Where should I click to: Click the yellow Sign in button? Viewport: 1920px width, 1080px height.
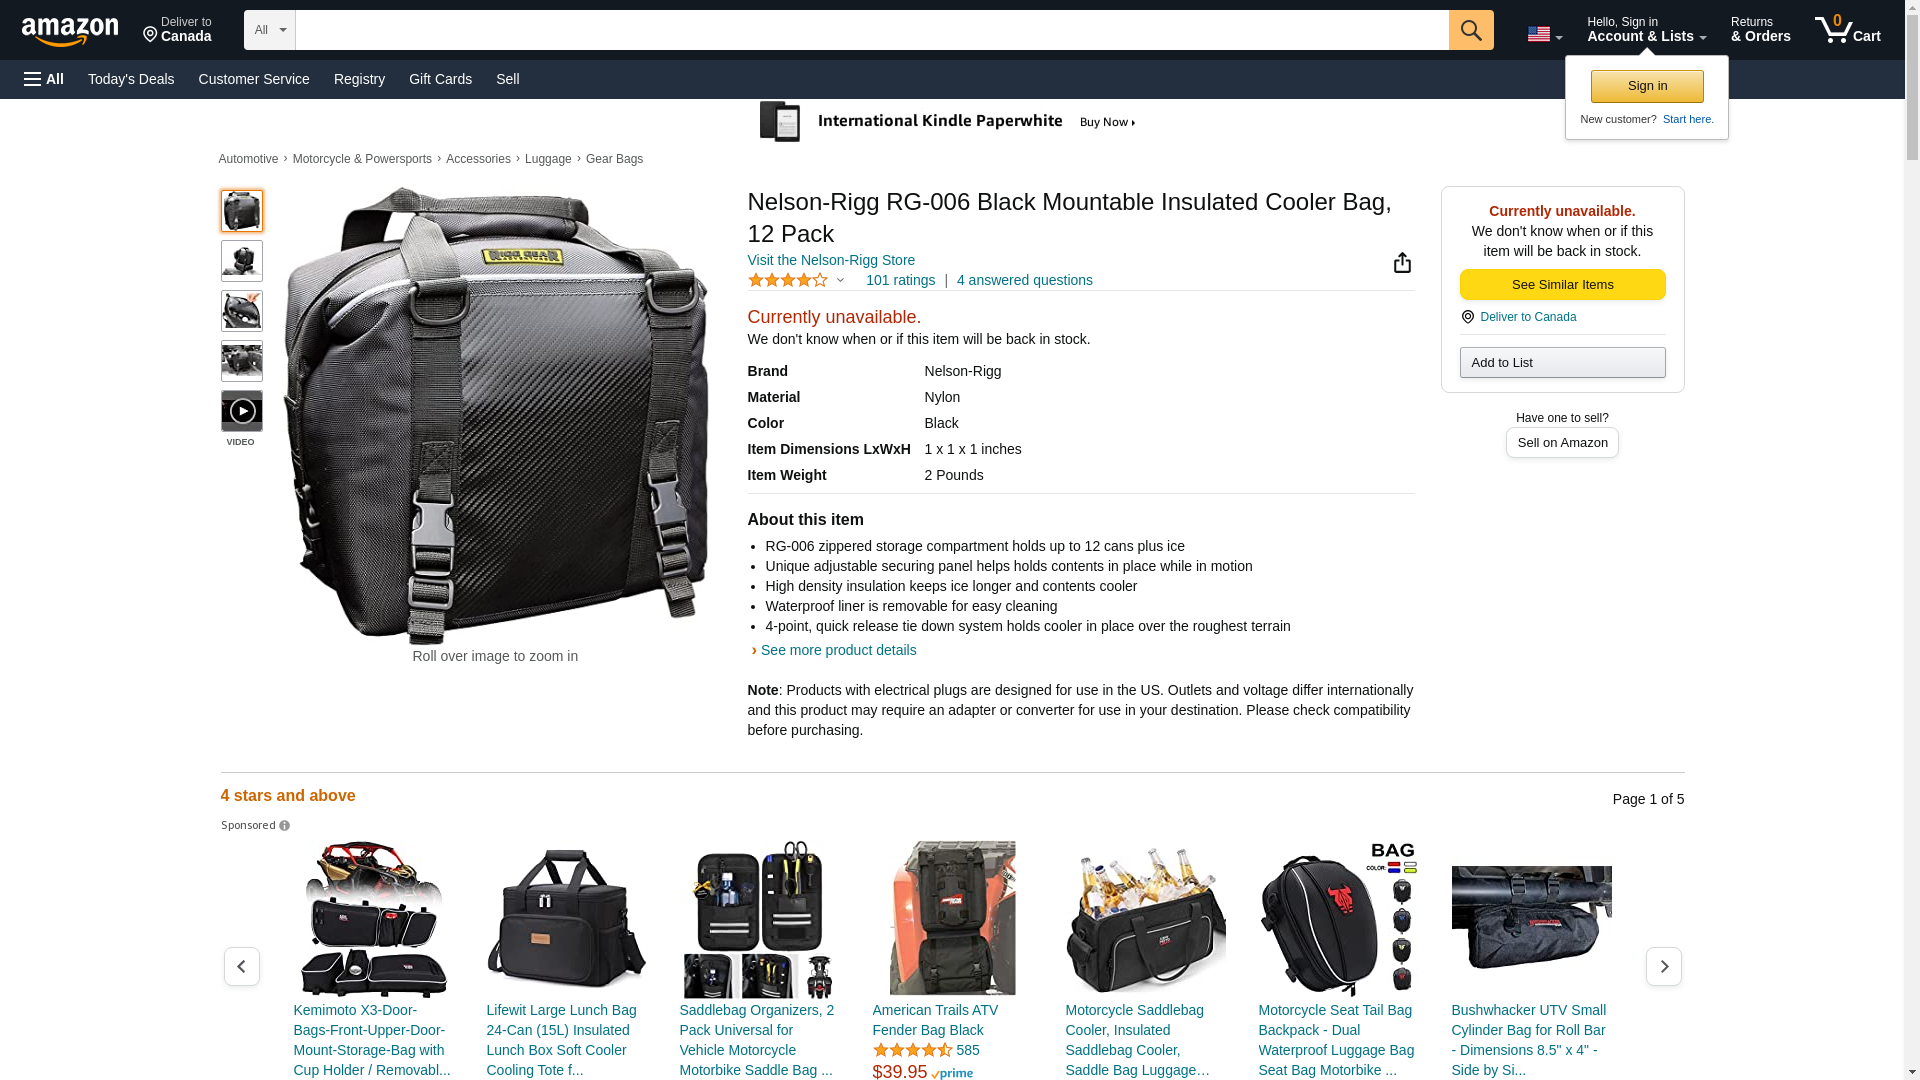tap(1646, 86)
